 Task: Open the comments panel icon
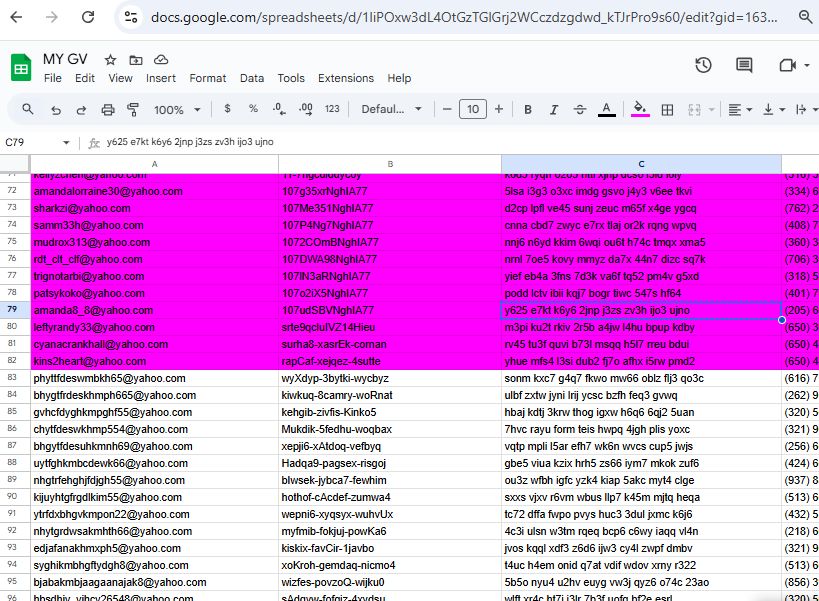click(x=744, y=65)
